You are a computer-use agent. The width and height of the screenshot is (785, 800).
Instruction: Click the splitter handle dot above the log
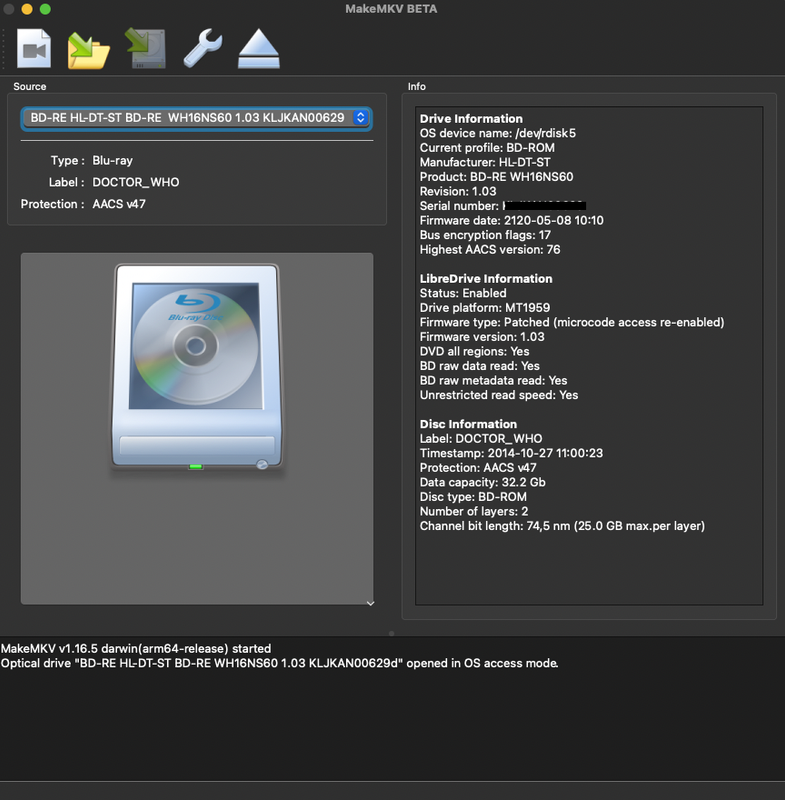pyautogui.click(x=391, y=634)
